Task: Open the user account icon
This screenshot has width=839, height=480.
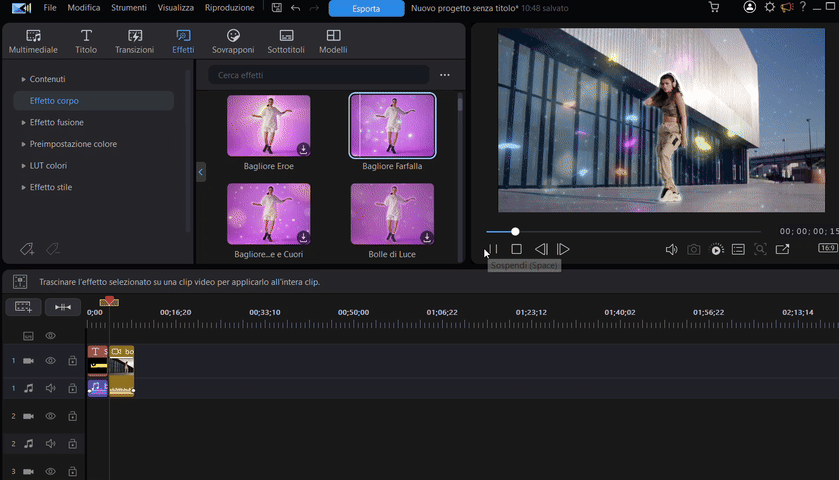Action: click(749, 7)
